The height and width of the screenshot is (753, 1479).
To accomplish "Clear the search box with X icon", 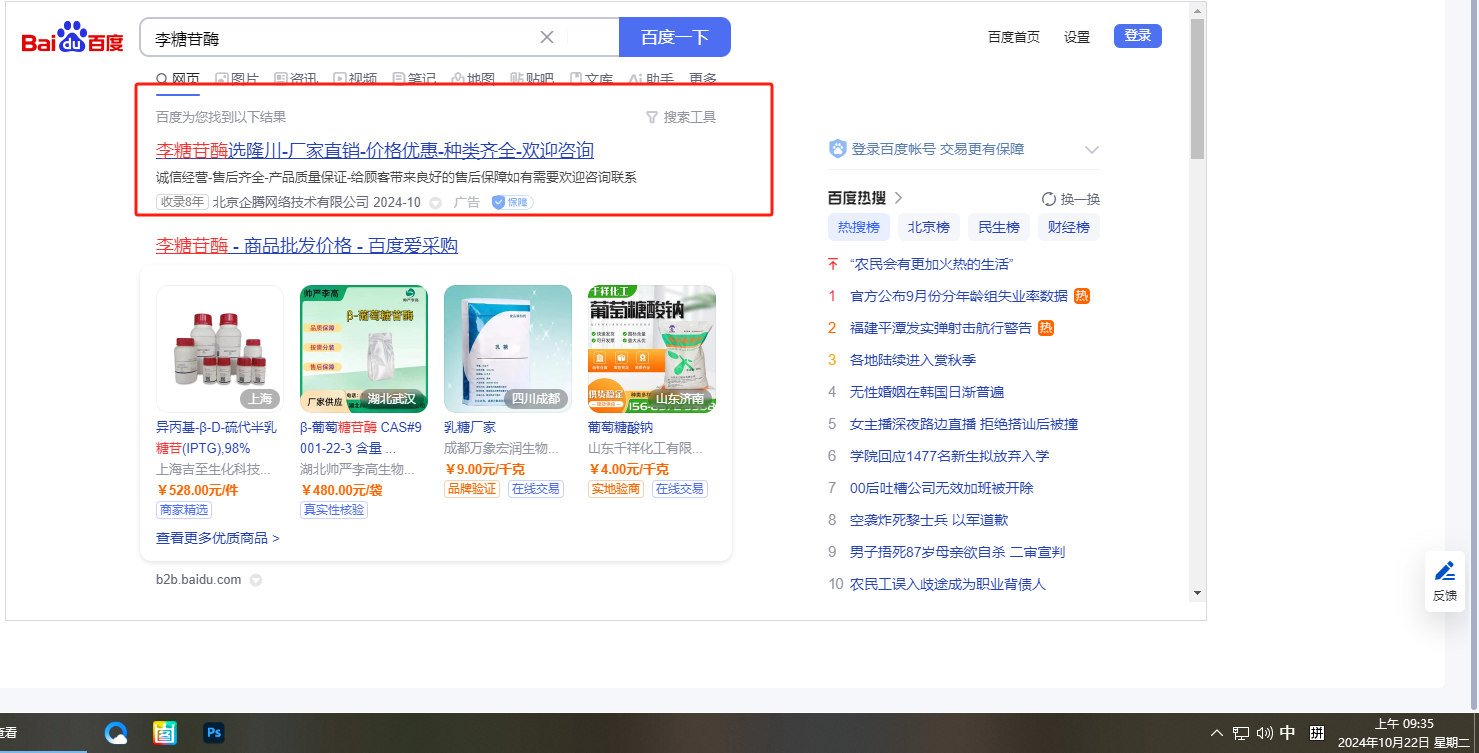I will point(547,38).
